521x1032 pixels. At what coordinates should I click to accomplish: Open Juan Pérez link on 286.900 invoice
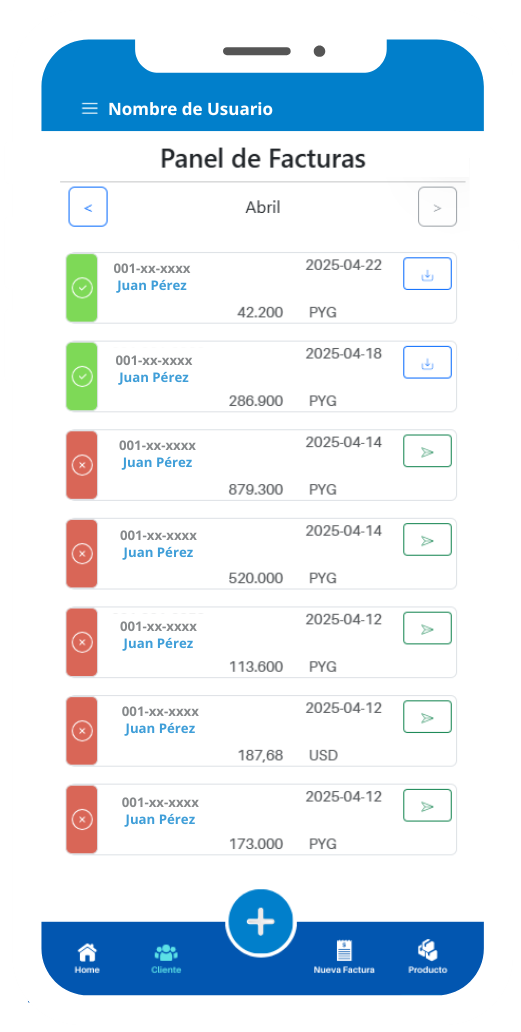(154, 378)
